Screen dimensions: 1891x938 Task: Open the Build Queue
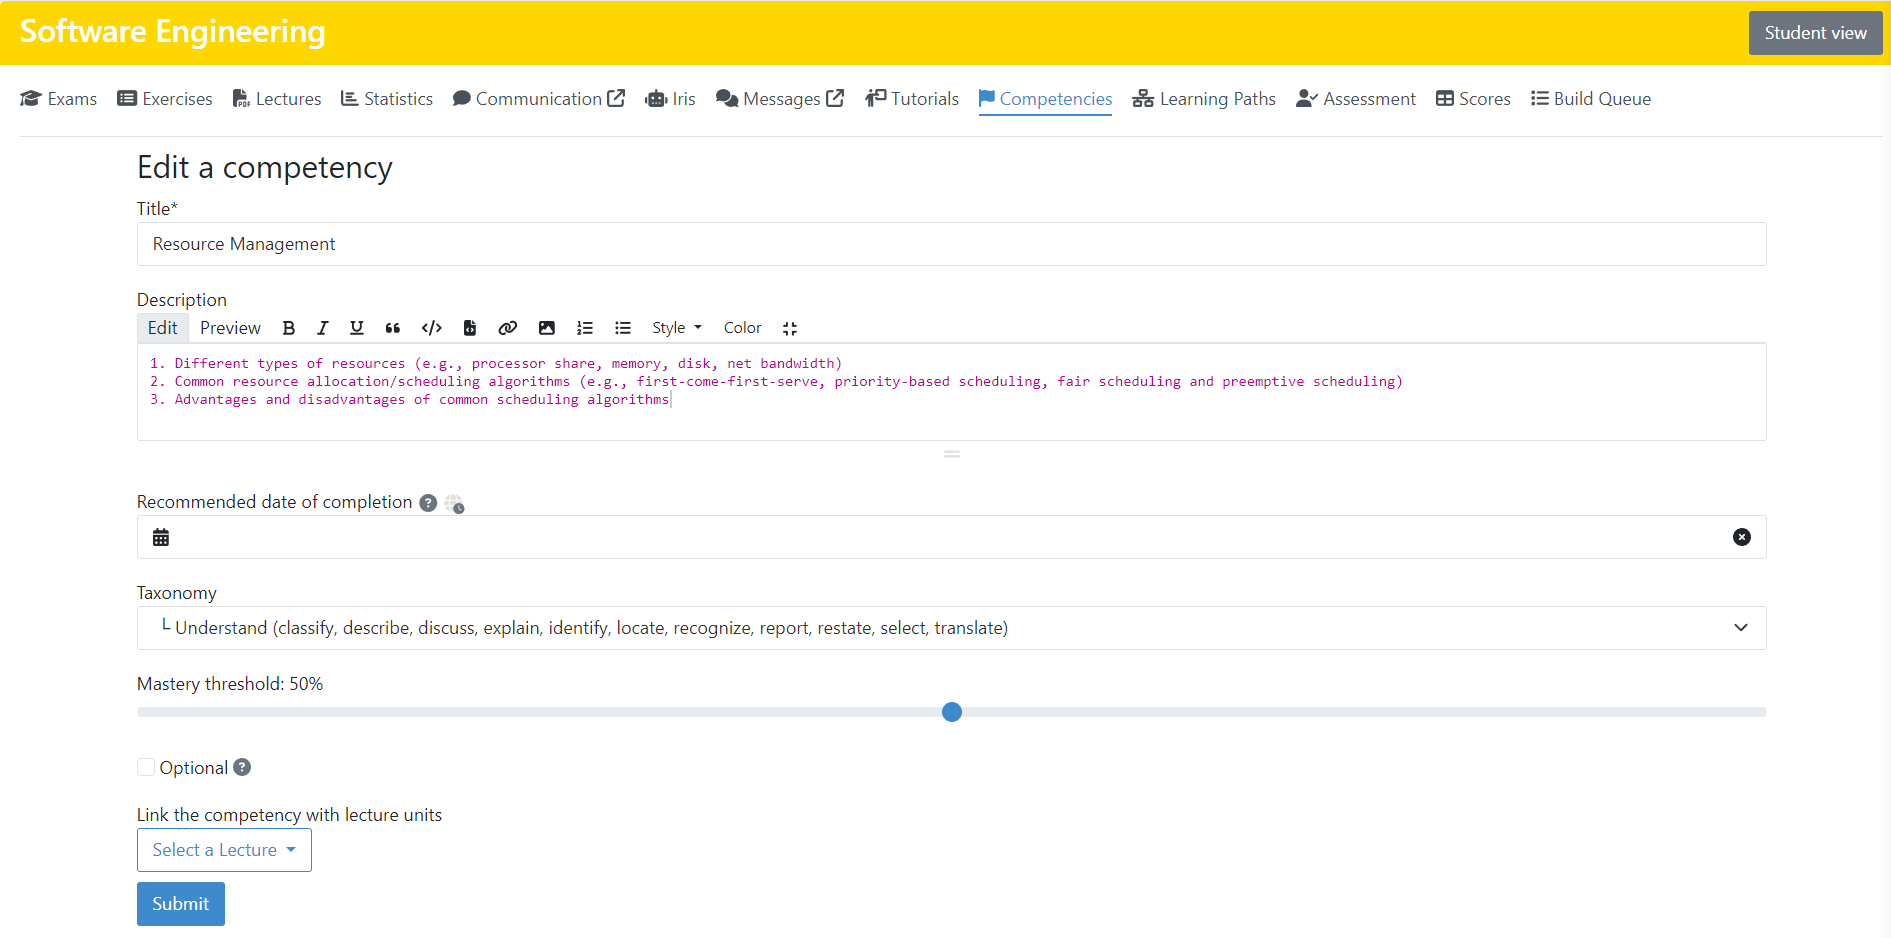[1591, 99]
